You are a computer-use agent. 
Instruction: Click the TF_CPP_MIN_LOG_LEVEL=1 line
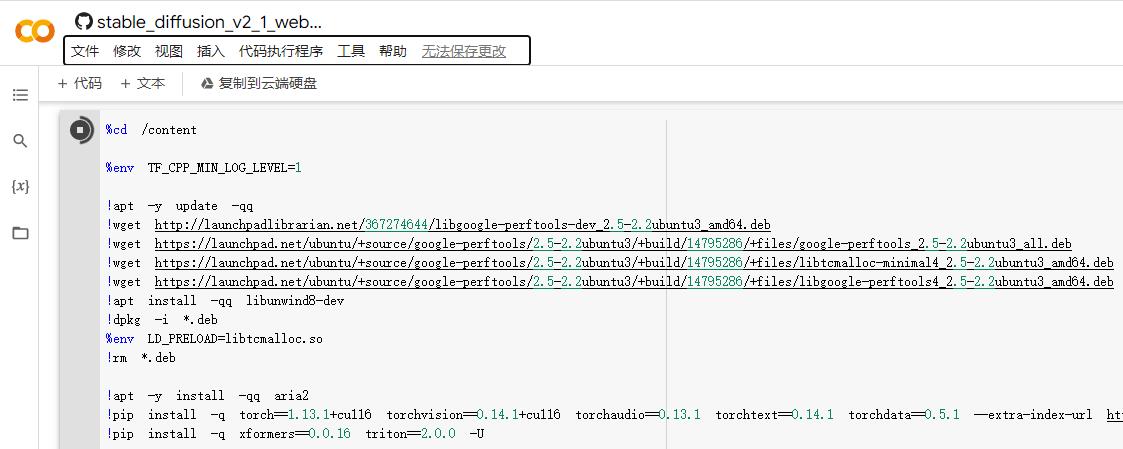204,168
